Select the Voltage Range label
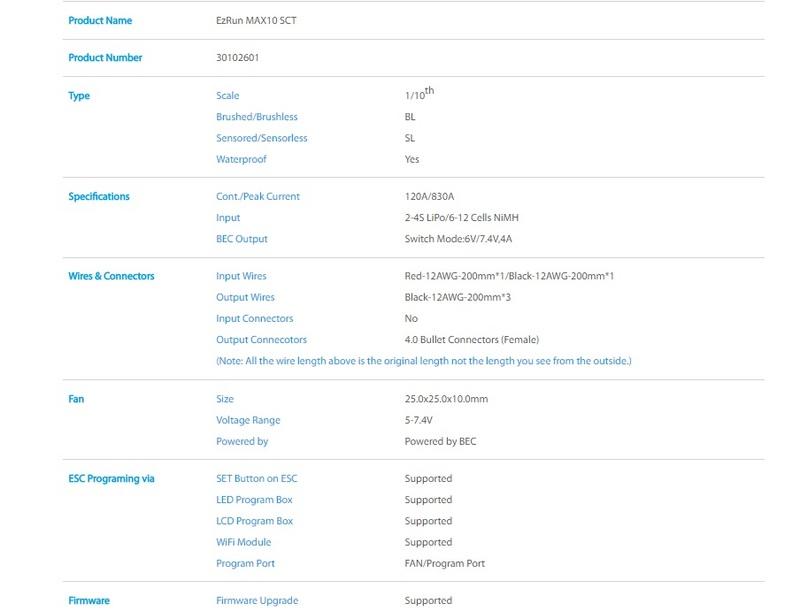 click(x=248, y=420)
